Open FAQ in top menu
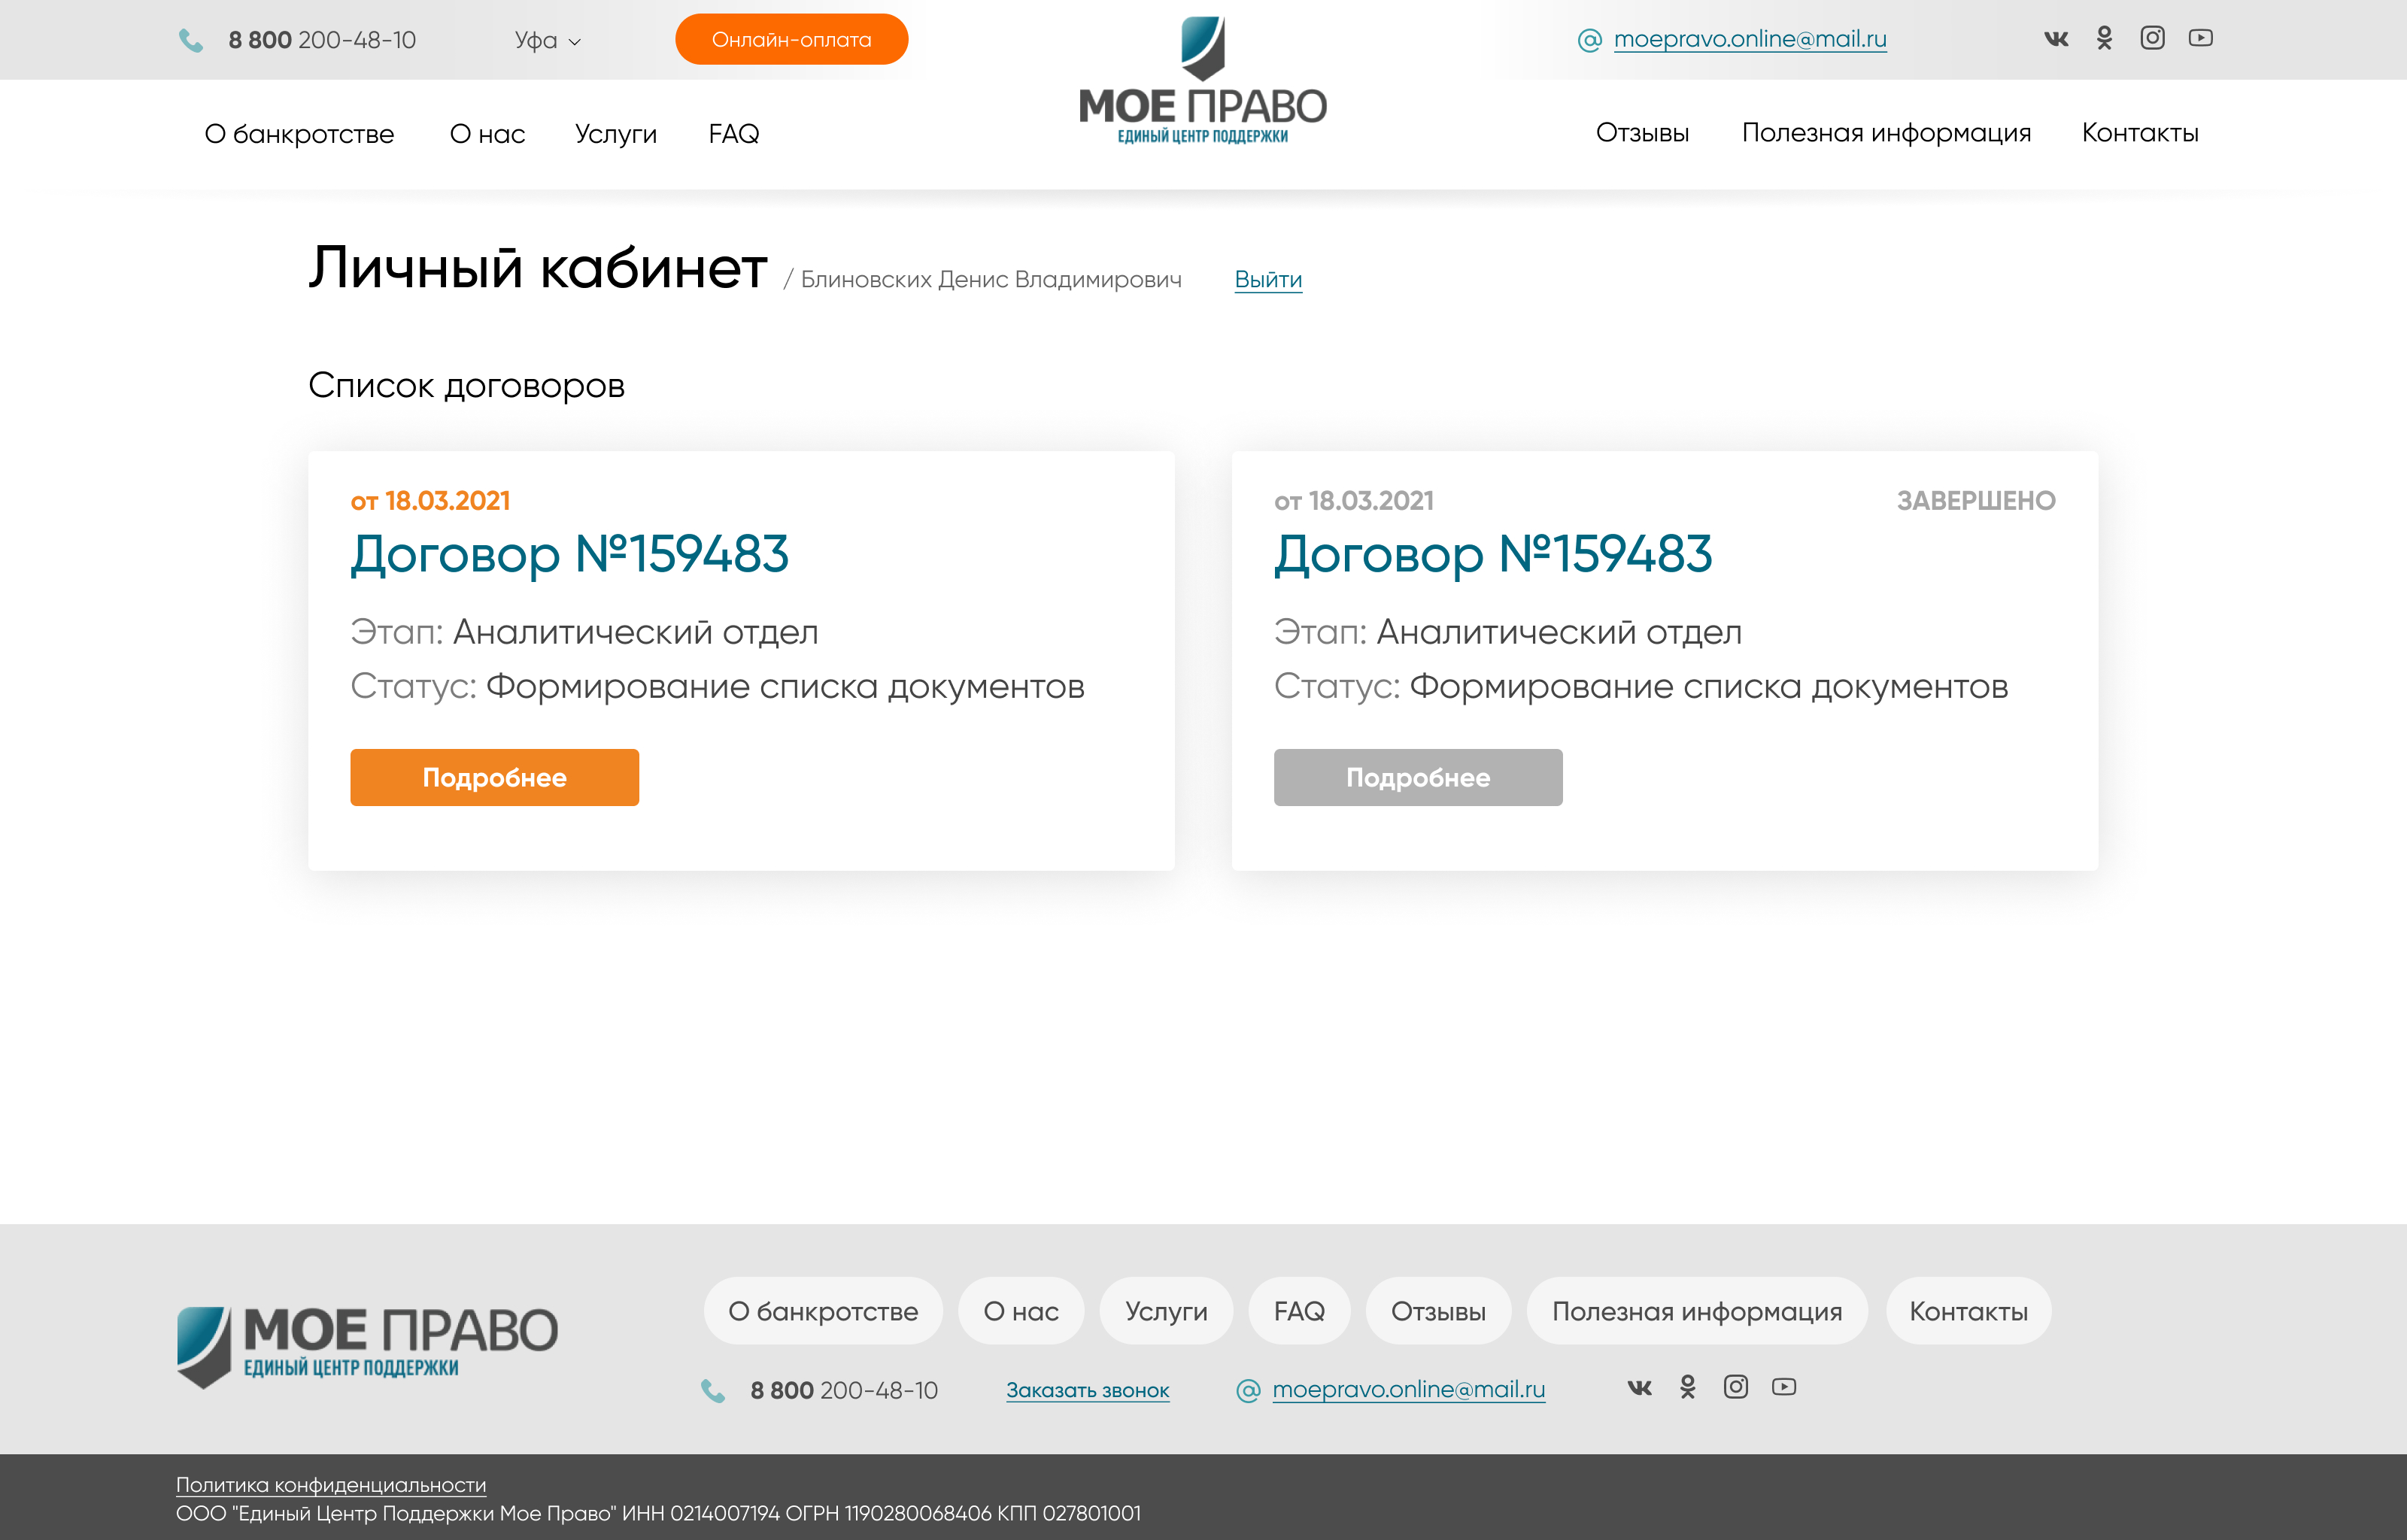The width and height of the screenshot is (2407, 1540). pyautogui.click(x=733, y=133)
